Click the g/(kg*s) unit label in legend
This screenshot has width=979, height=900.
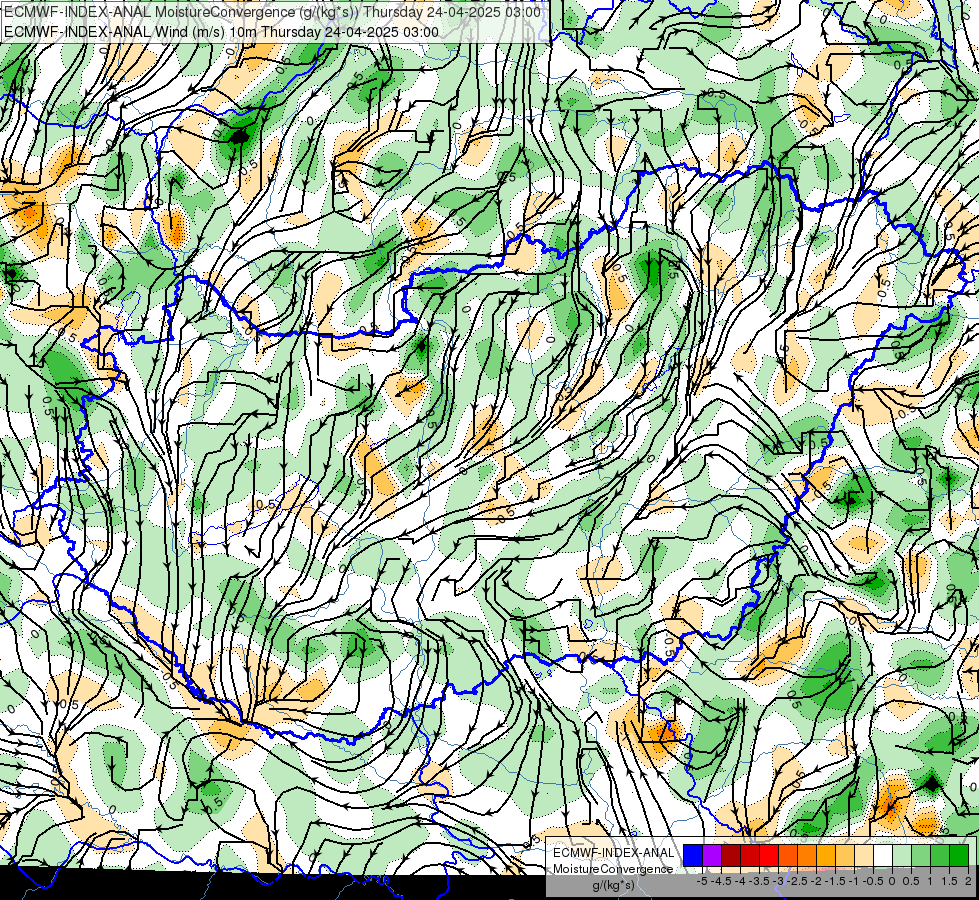click(x=614, y=885)
